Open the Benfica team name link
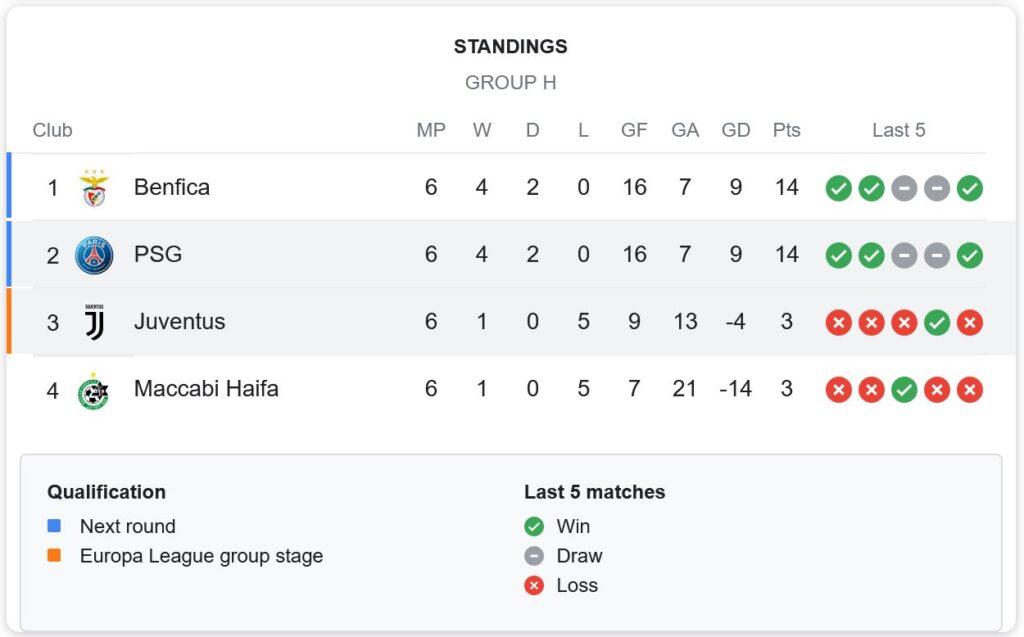The height and width of the screenshot is (637, 1024). 172,188
